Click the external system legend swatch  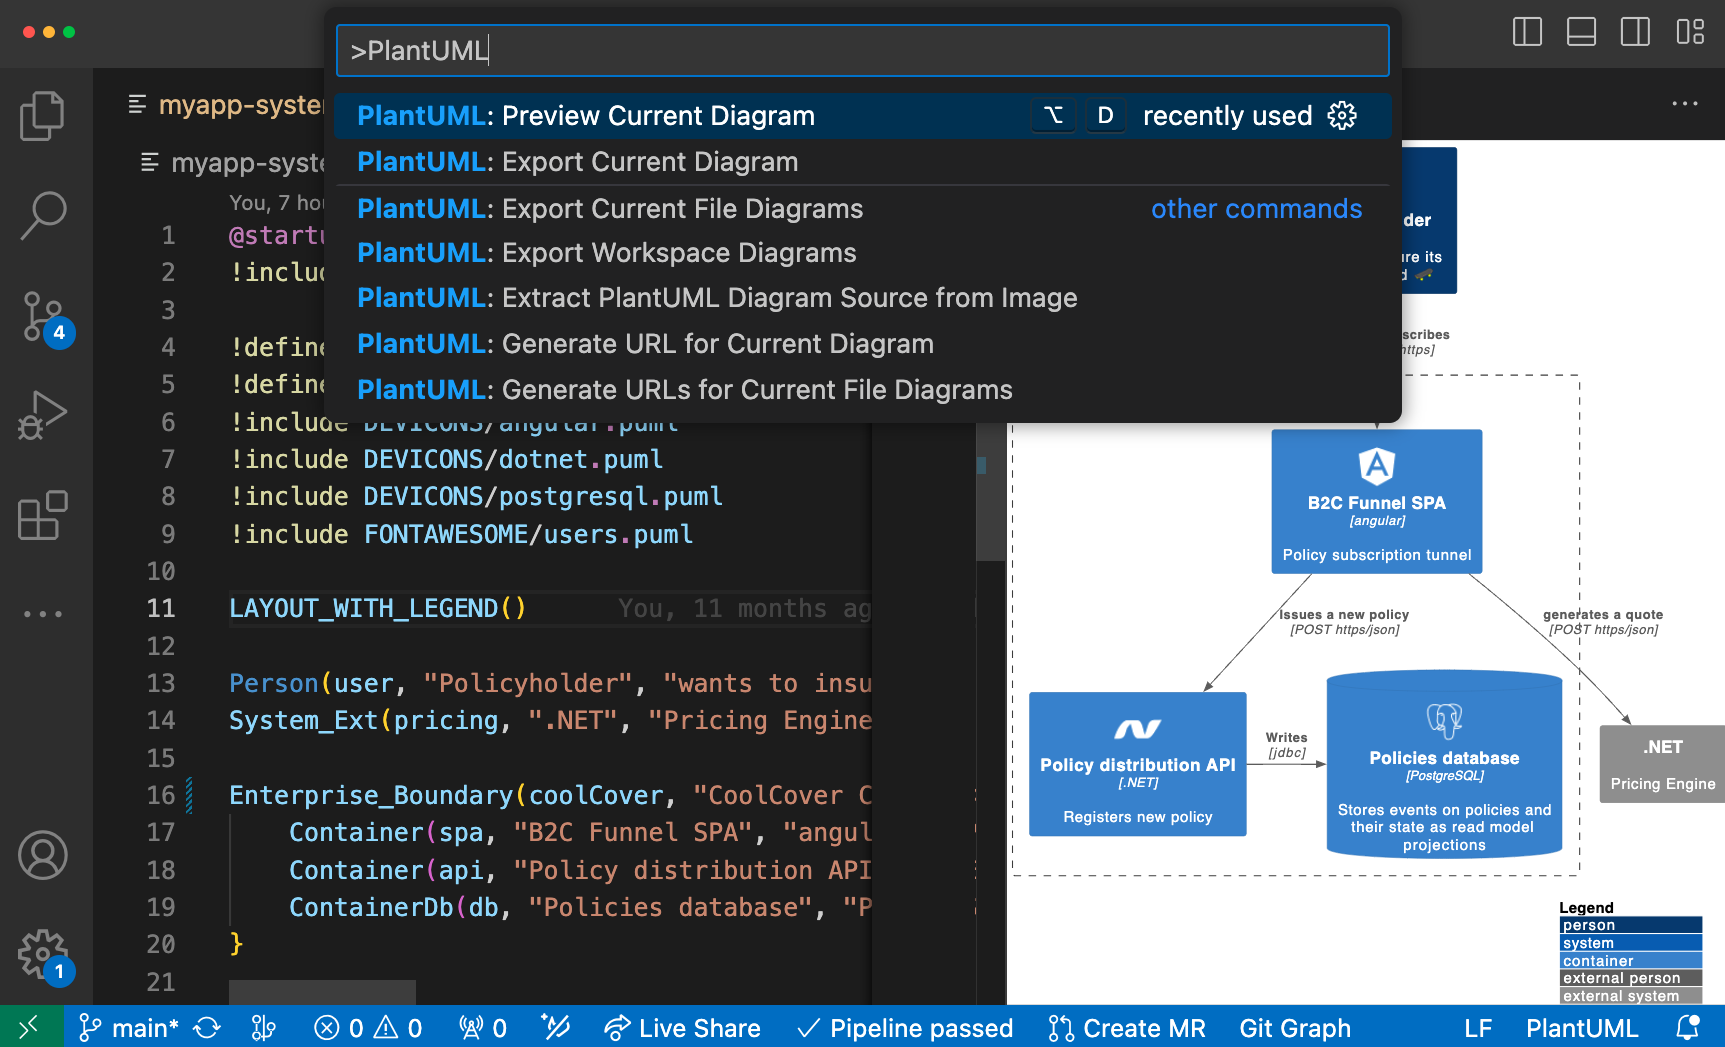pos(1630,996)
